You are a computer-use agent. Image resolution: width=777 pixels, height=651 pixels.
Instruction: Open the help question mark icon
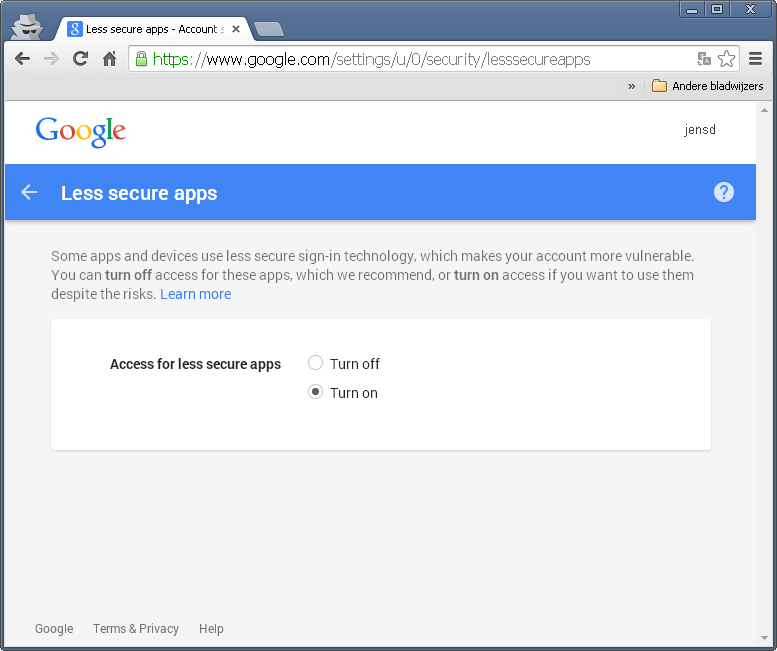(723, 192)
